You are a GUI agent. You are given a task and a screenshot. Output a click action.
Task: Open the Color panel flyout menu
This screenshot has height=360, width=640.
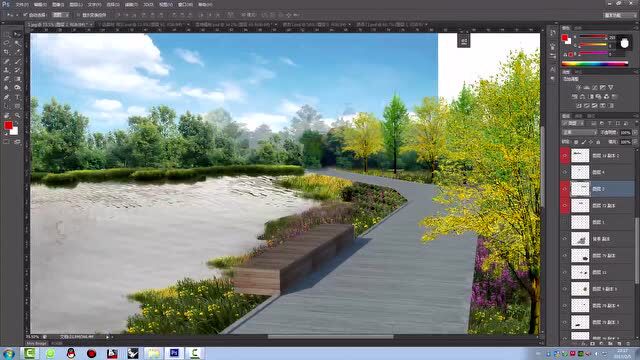(636, 28)
